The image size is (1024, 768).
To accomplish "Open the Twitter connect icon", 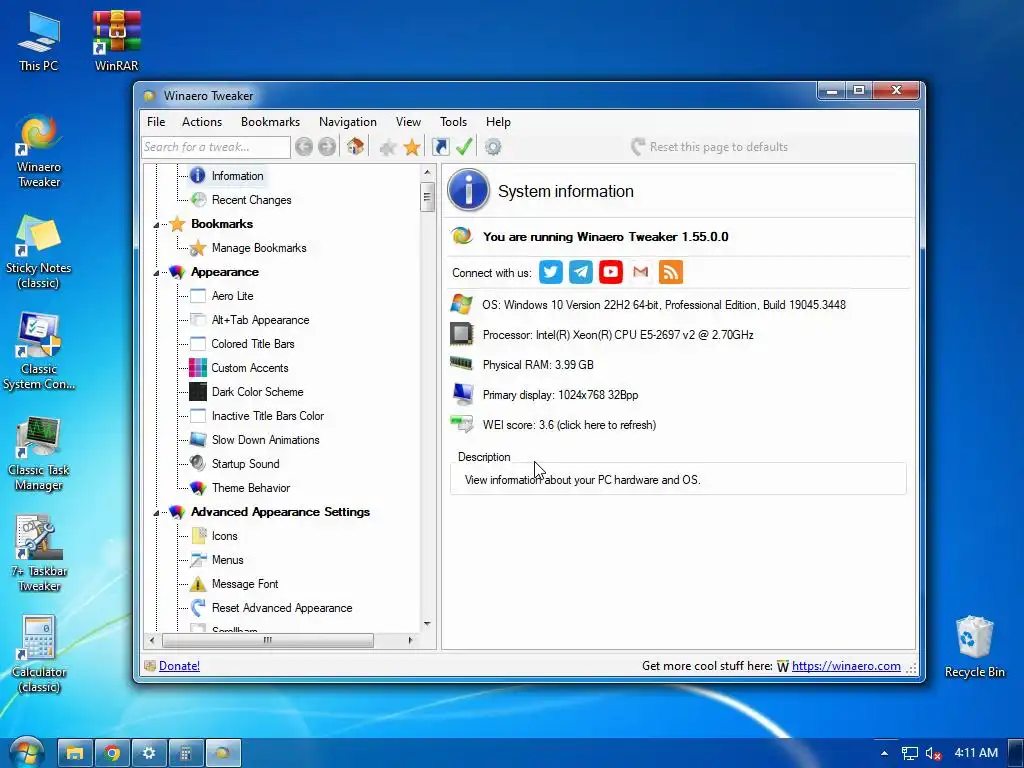I will pyautogui.click(x=551, y=272).
